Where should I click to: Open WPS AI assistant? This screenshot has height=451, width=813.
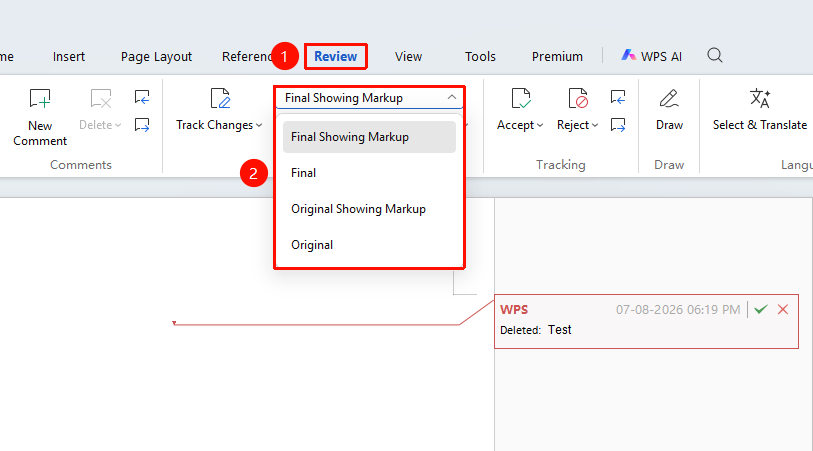(x=651, y=56)
